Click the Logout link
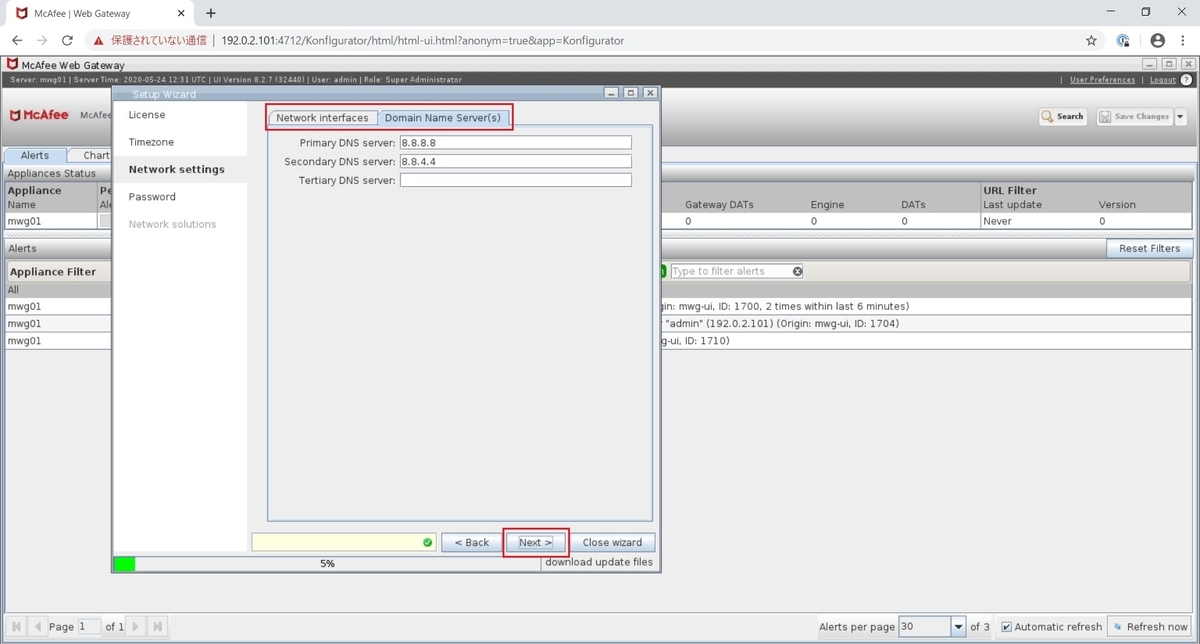Image resolution: width=1200 pixels, height=644 pixels. 1162,80
